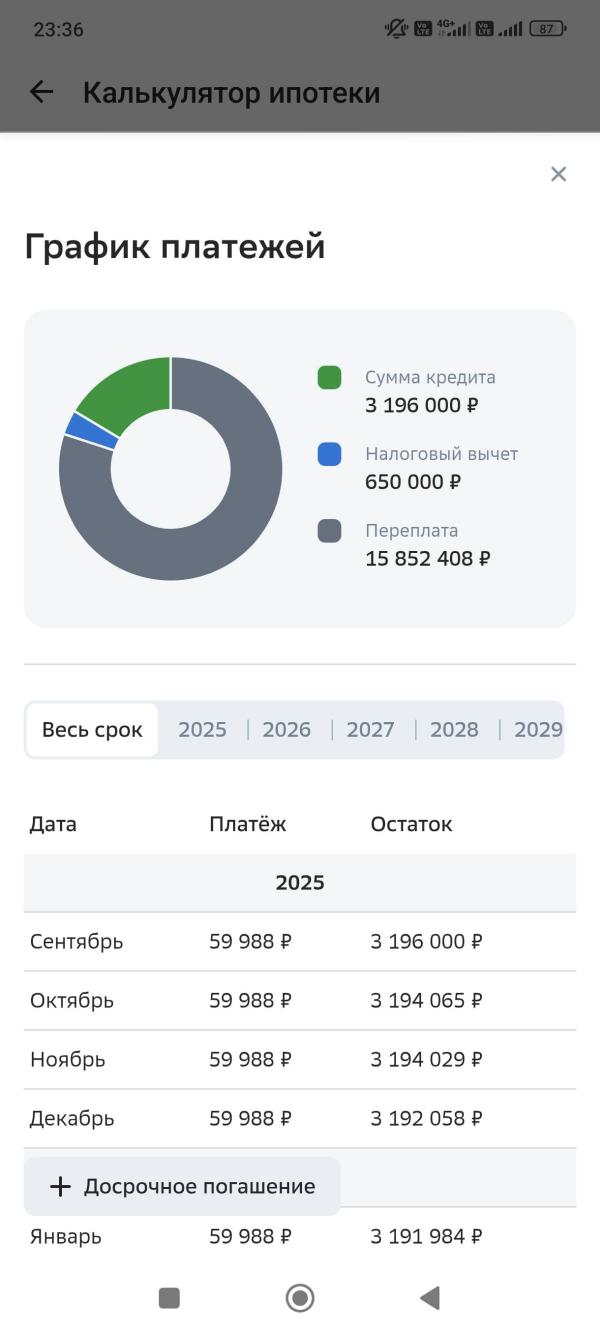Select the 2027 year tab

[x=371, y=730]
